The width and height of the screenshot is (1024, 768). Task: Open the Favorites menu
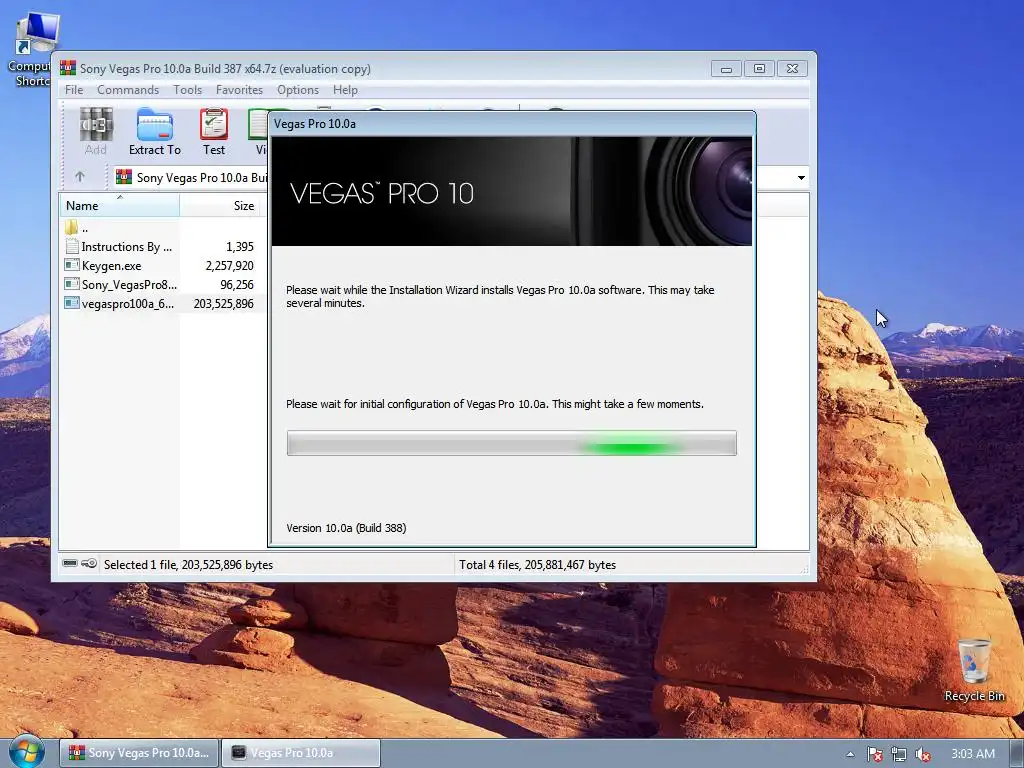(239, 90)
